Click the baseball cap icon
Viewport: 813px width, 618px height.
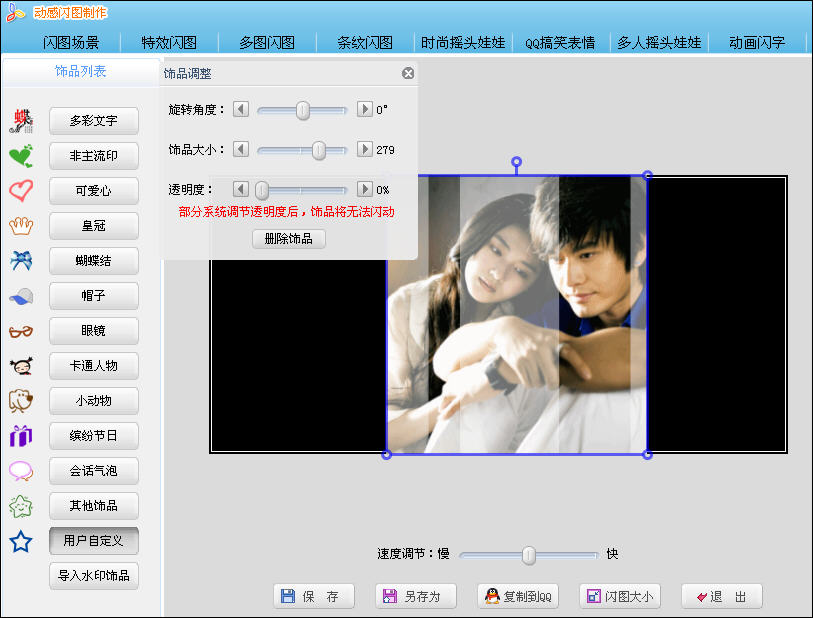pyautogui.click(x=21, y=296)
